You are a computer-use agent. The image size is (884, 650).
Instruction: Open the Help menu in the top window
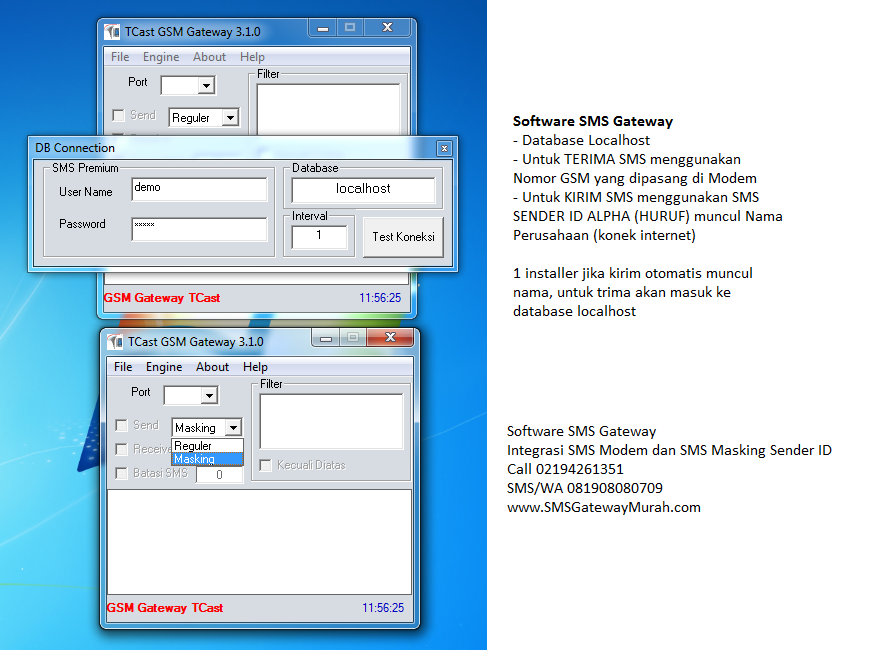(253, 57)
